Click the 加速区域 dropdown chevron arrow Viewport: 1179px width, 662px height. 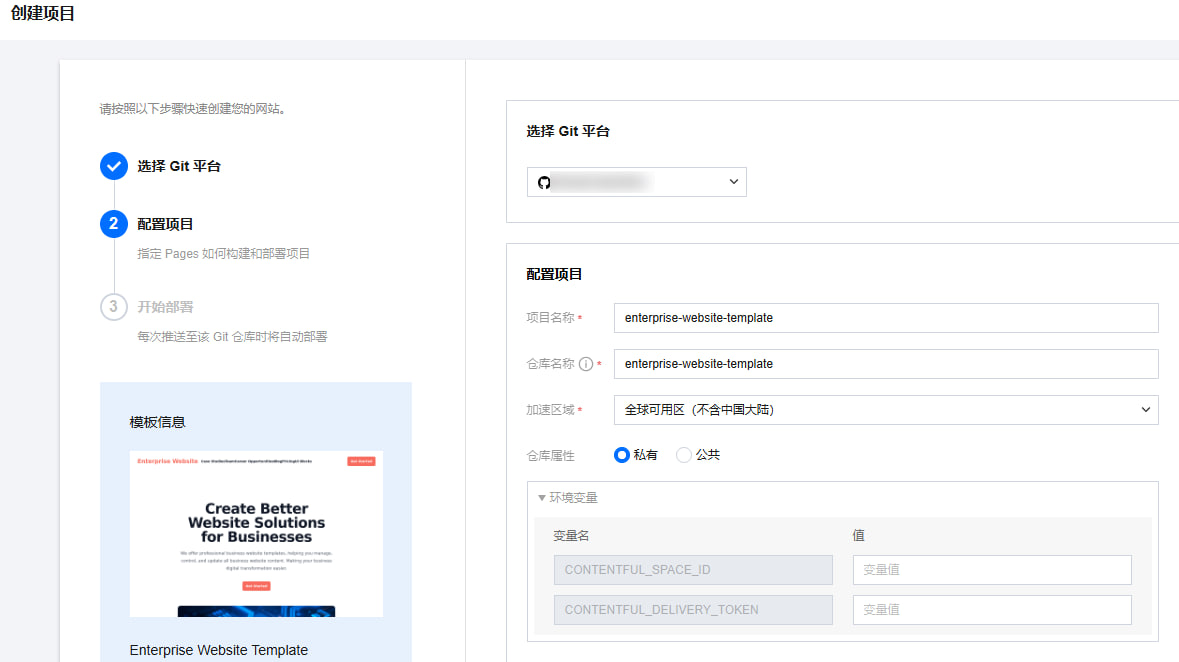(1145, 410)
